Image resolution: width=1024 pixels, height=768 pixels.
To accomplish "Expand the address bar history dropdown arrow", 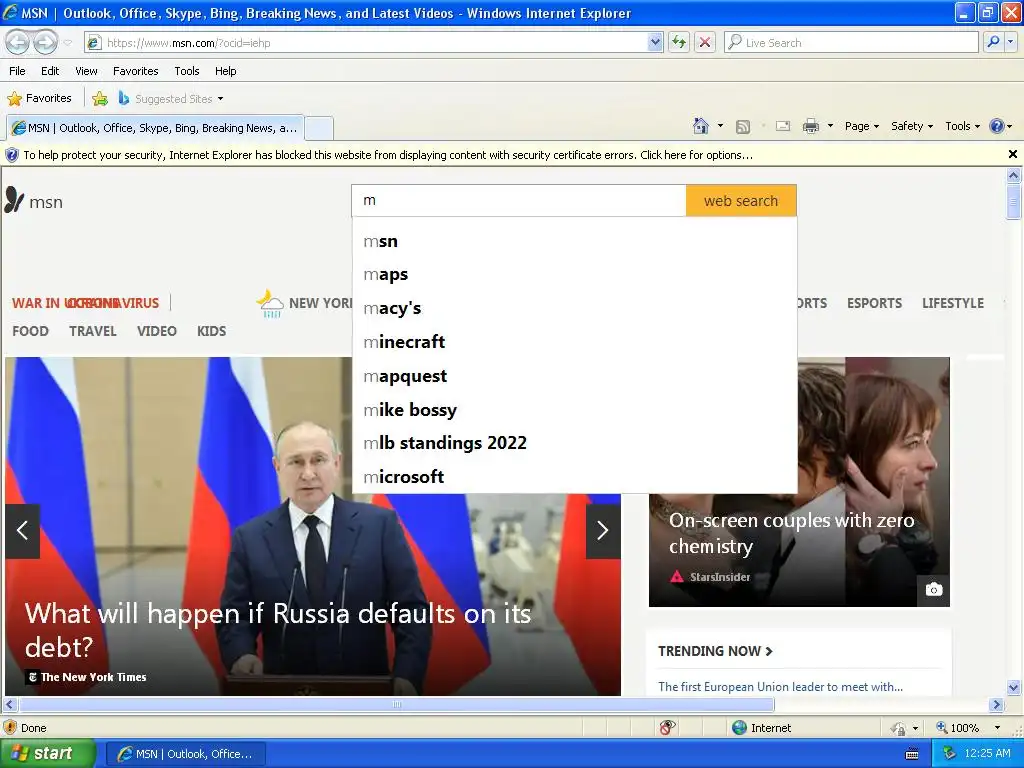I will point(655,43).
